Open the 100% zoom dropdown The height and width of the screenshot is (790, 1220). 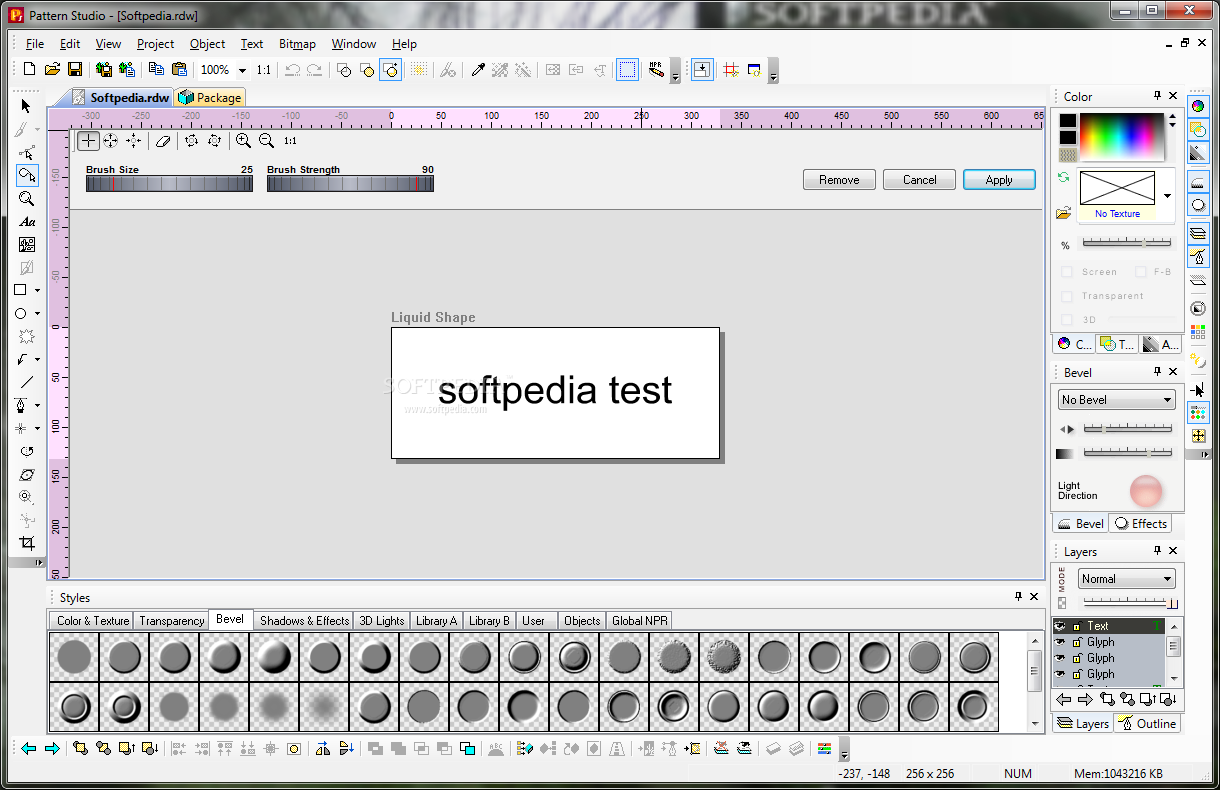[242, 71]
